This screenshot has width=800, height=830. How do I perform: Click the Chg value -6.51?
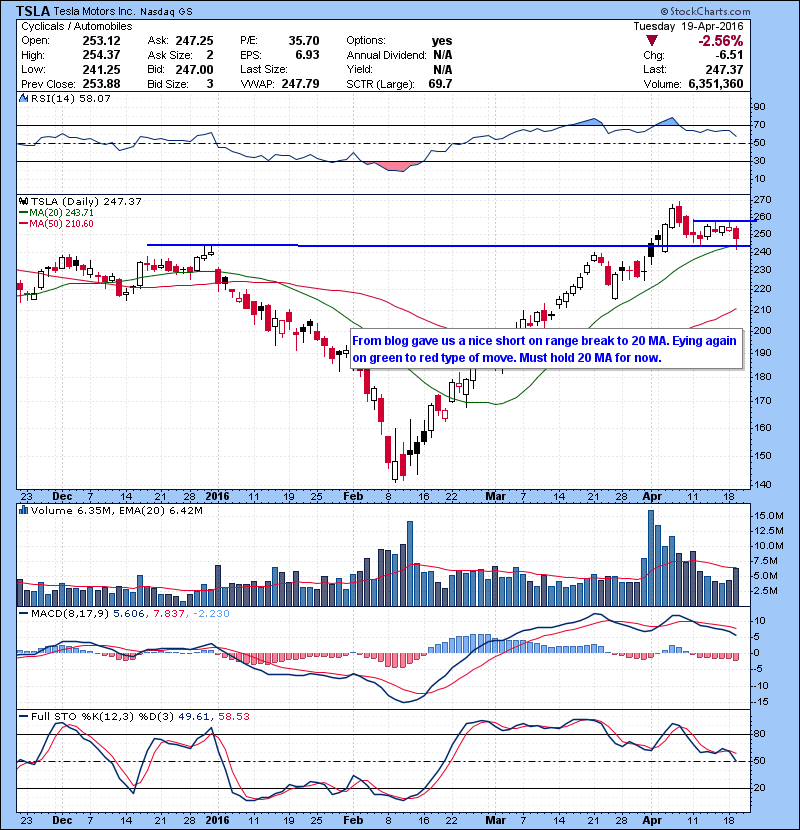click(x=729, y=55)
